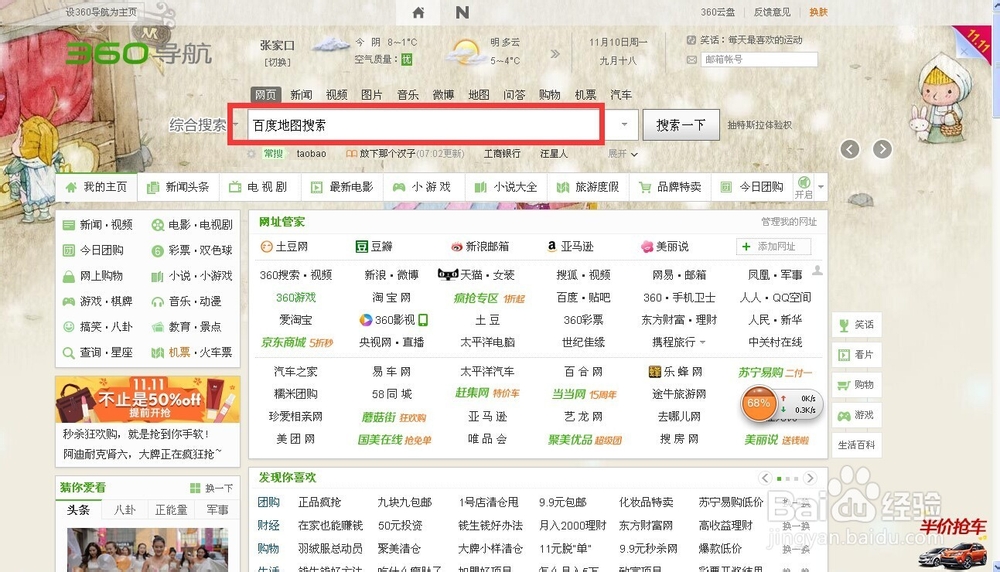1000x572 pixels.
Task: Expand category bar more arrow
Action: [821, 187]
